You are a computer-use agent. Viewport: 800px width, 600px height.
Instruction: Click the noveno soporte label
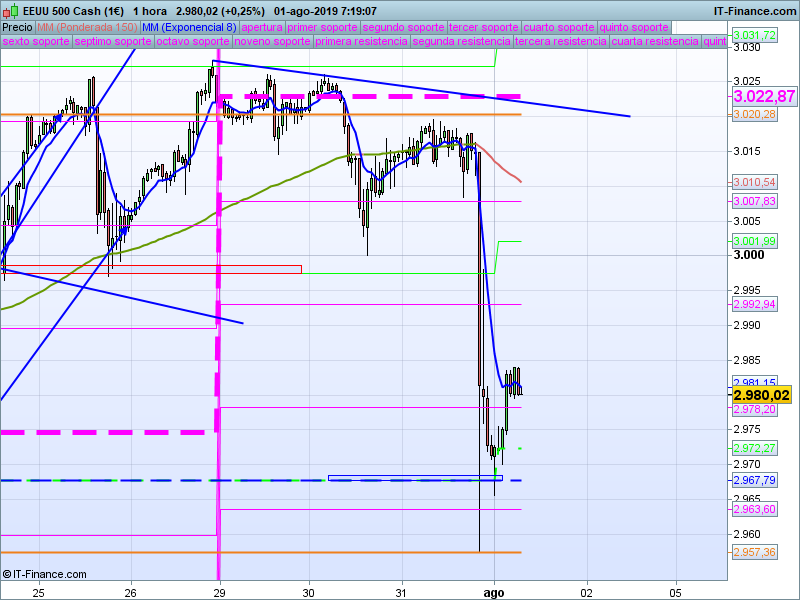click(x=272, y=41)
